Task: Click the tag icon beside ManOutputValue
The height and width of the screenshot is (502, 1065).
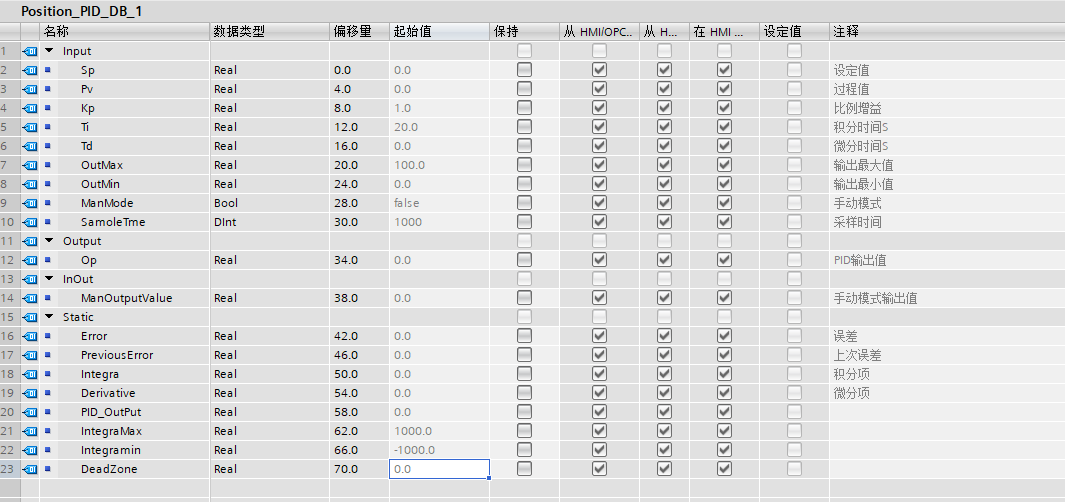Action: point(29,298)
